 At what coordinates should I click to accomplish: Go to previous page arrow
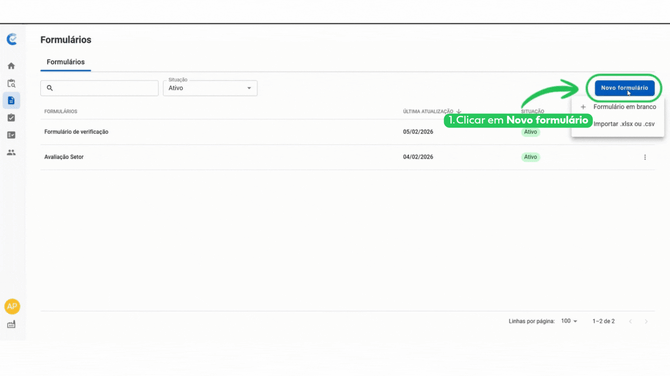point(630,321)
